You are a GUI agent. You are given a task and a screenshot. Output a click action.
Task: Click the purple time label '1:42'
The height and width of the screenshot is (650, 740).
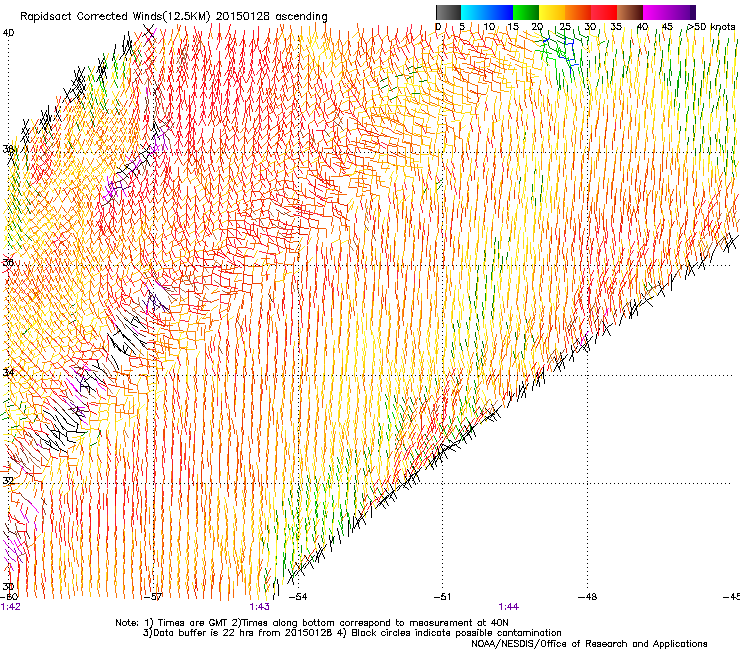(x=10, y=607)
